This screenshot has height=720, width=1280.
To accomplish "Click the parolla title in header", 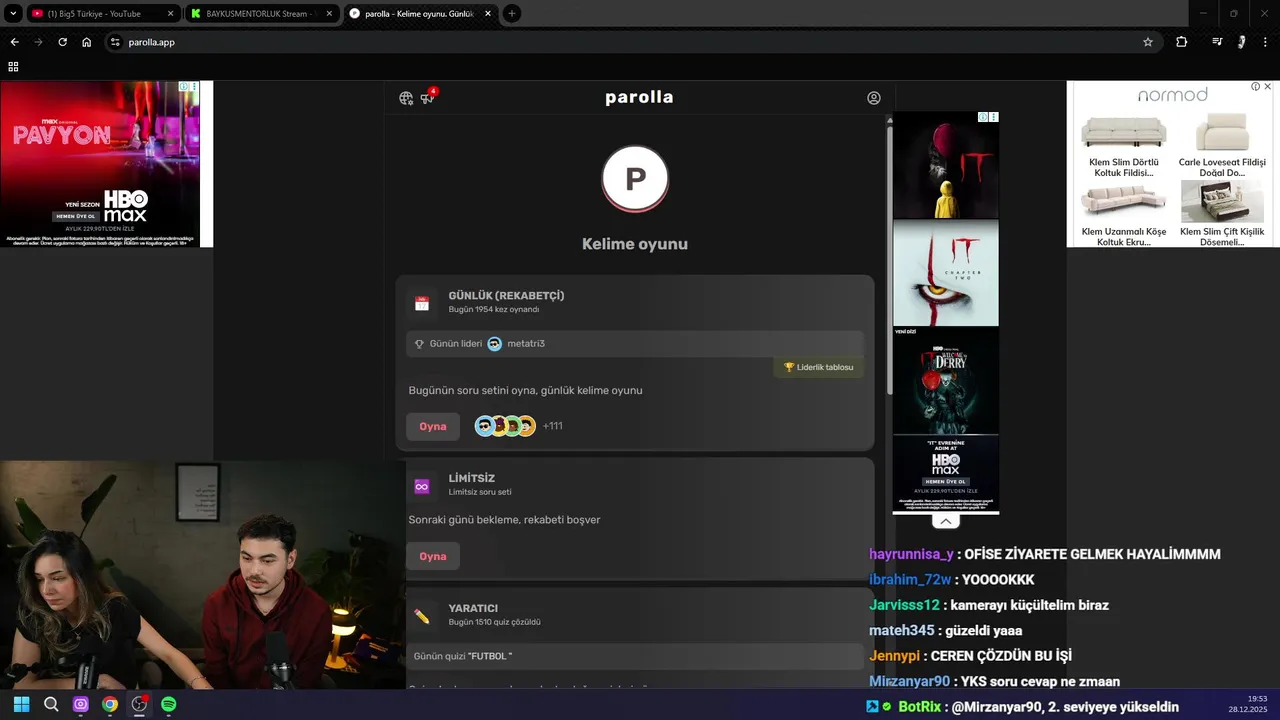I will [639, 97].
